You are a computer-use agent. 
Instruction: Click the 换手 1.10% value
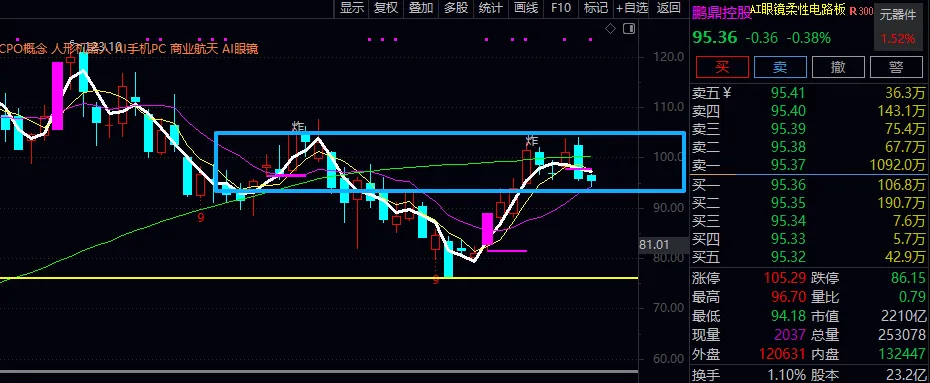pos(785,374)
